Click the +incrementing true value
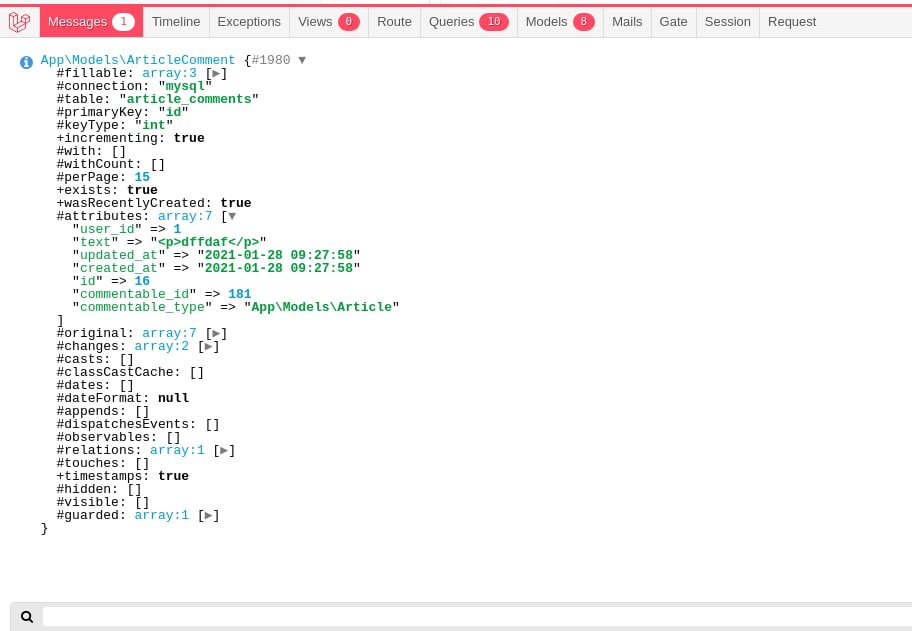912x631 pixels. [189, 138]
